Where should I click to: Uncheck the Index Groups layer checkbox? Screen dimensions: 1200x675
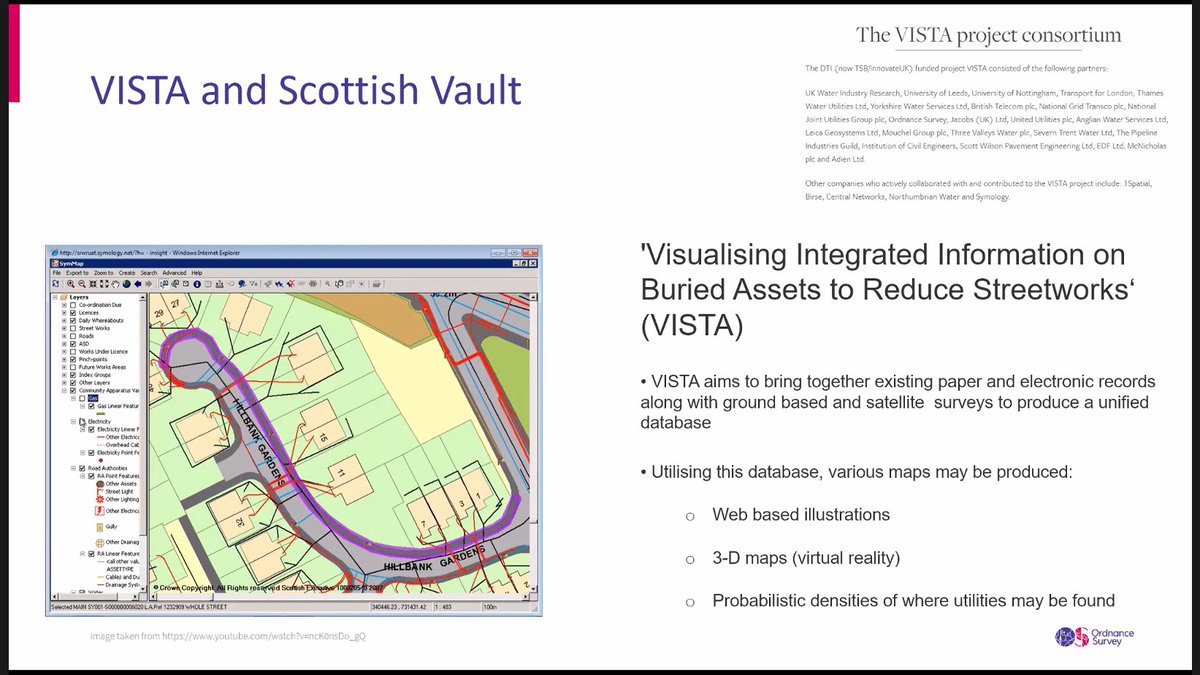(73, 375)
